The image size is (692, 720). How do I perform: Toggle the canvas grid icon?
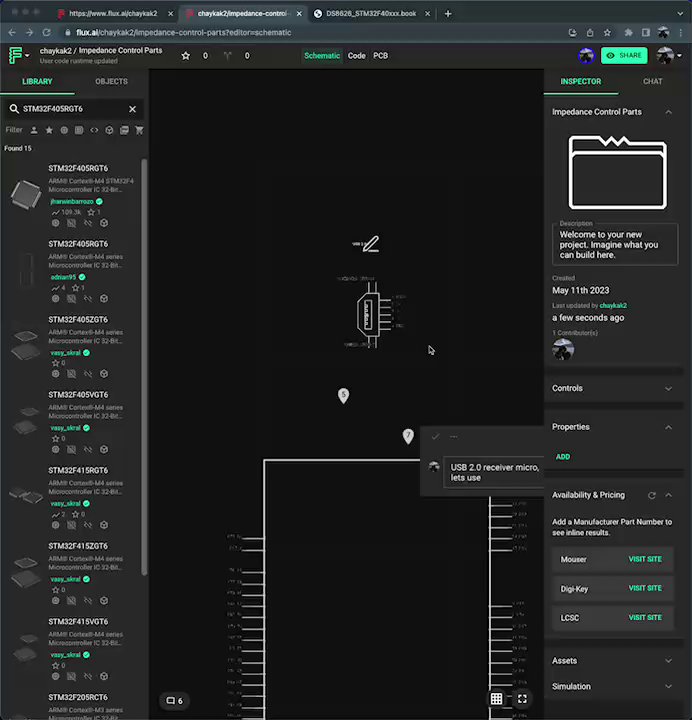496,699
